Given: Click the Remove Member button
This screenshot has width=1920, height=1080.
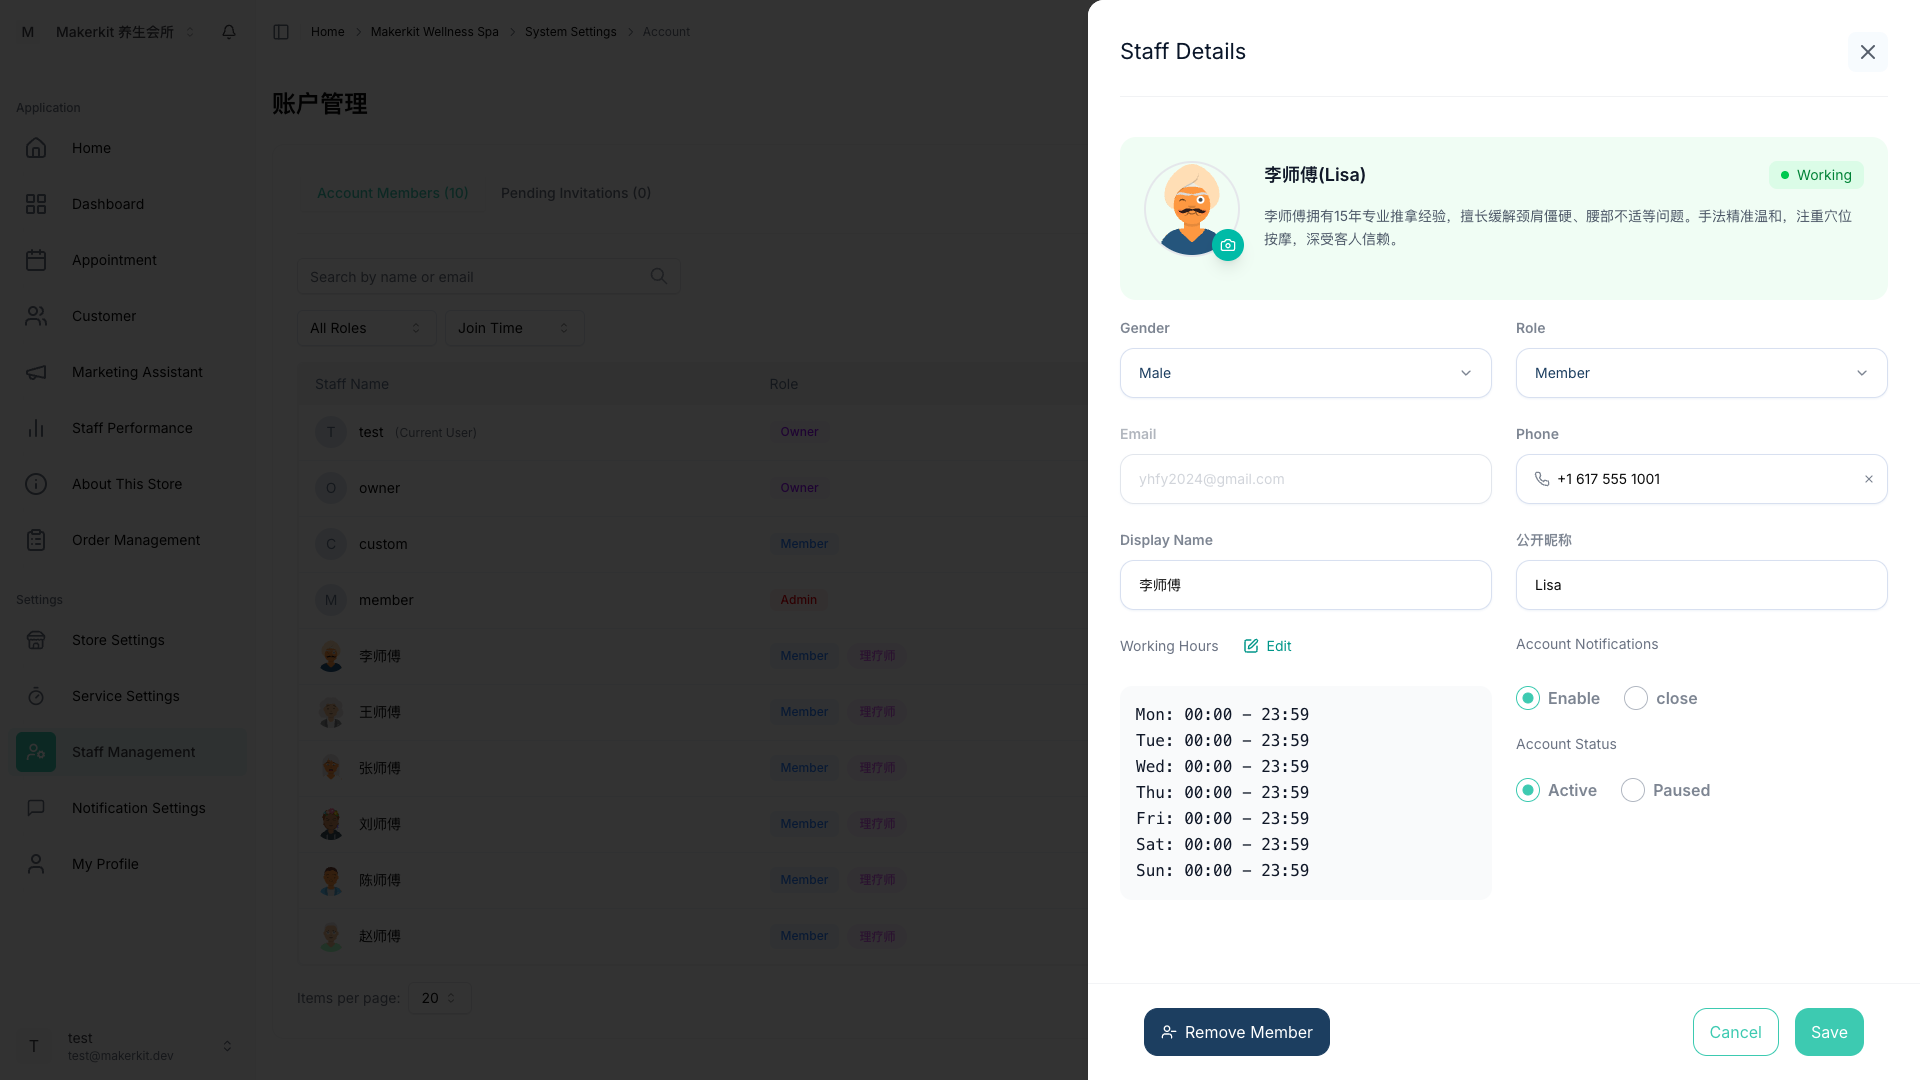Looking at the screenshot, I should click(x=1236, y=1032).
